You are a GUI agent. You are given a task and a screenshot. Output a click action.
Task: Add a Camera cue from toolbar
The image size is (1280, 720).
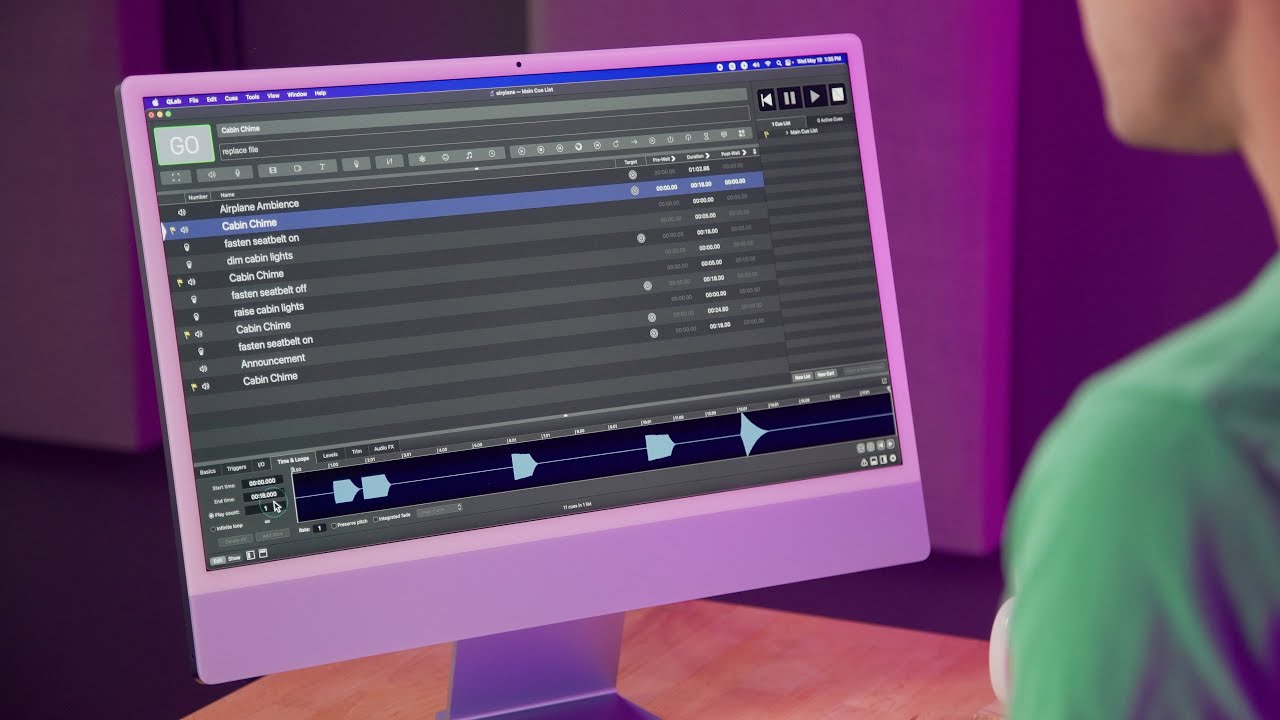298,168
